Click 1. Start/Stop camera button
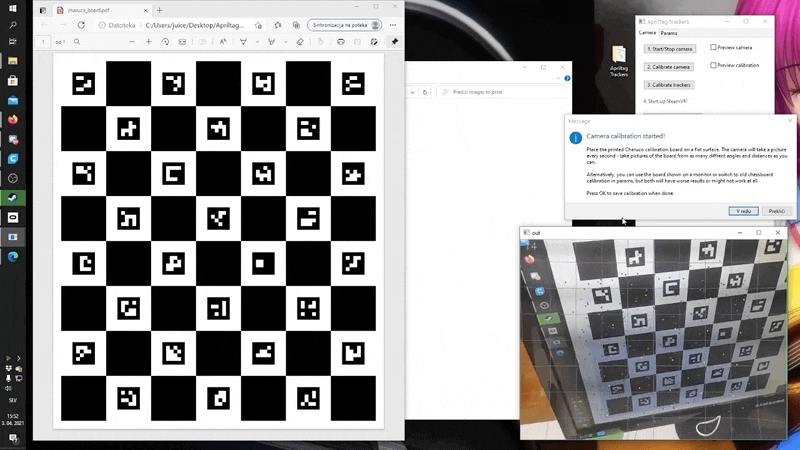 click(669, 49)
